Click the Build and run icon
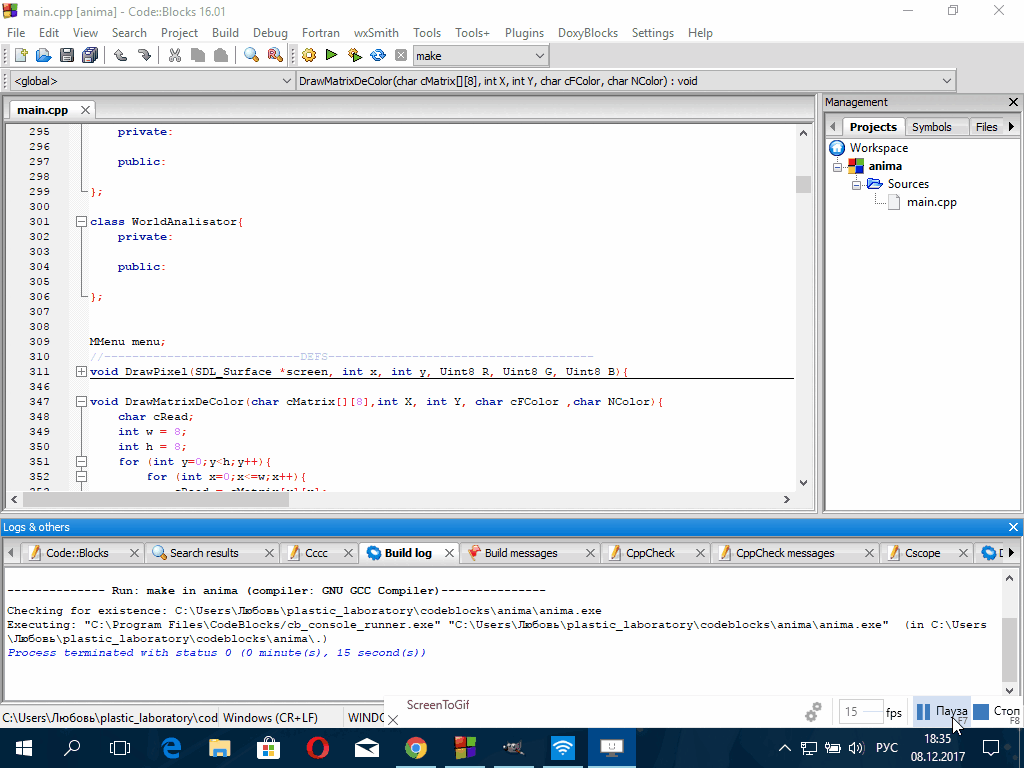Screen dimensions: 1024x768 coord(355,56)
